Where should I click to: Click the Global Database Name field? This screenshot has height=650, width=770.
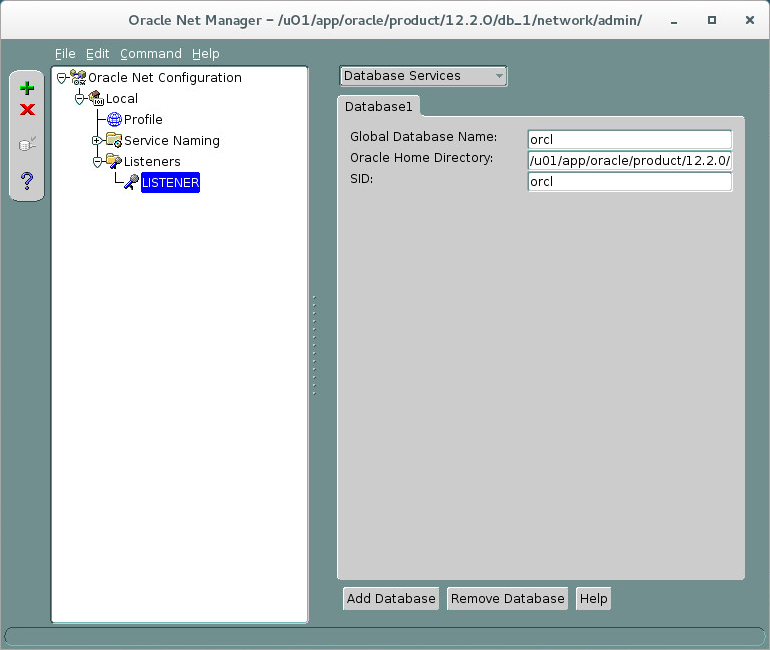click(630, 139)
